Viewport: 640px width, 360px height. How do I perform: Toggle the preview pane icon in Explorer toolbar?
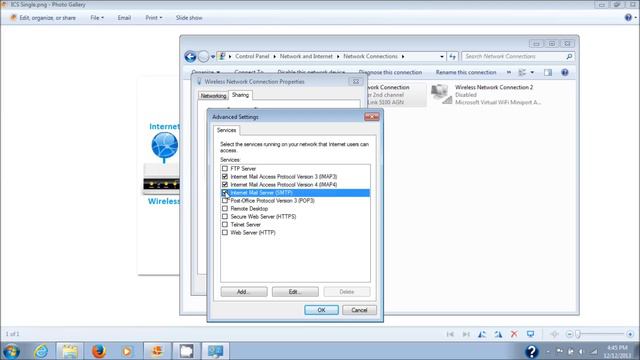point(548,72)
